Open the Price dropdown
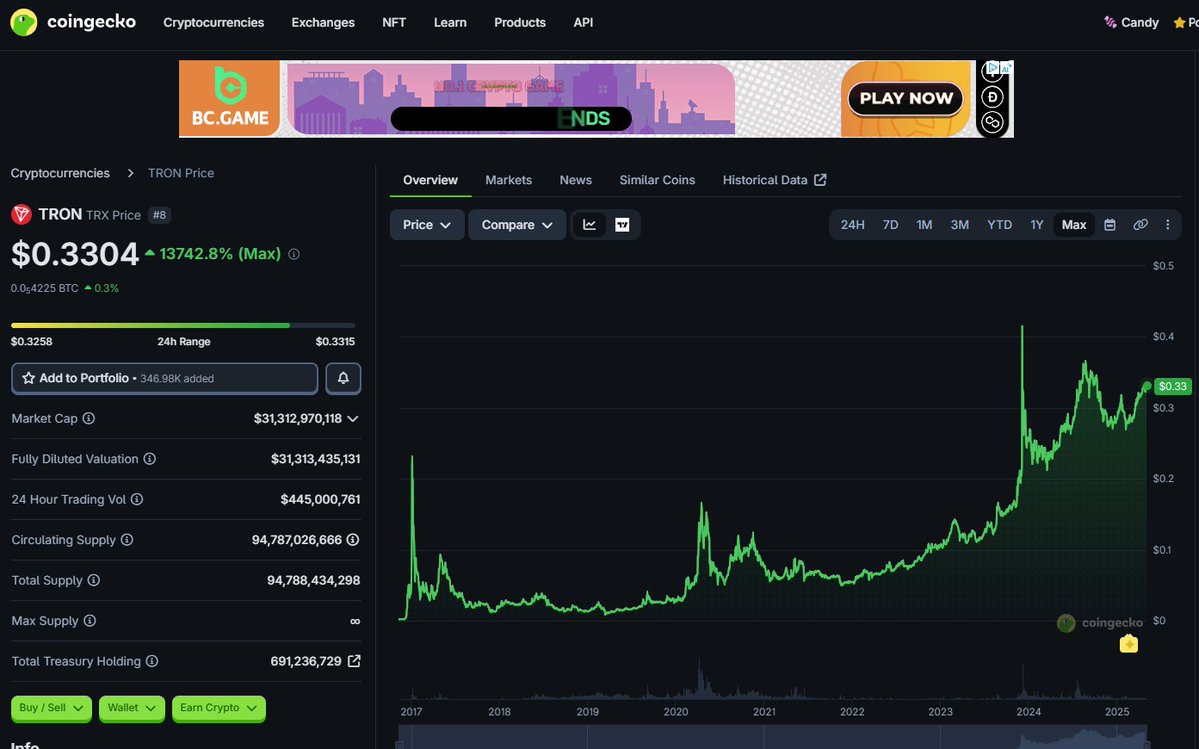Image resolution: width=1199 pixels, height=749 pixels. (x=427, y=225)
